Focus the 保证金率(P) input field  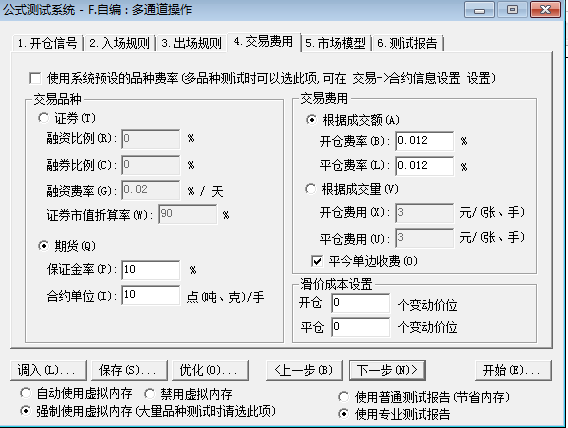click(151, 270)
